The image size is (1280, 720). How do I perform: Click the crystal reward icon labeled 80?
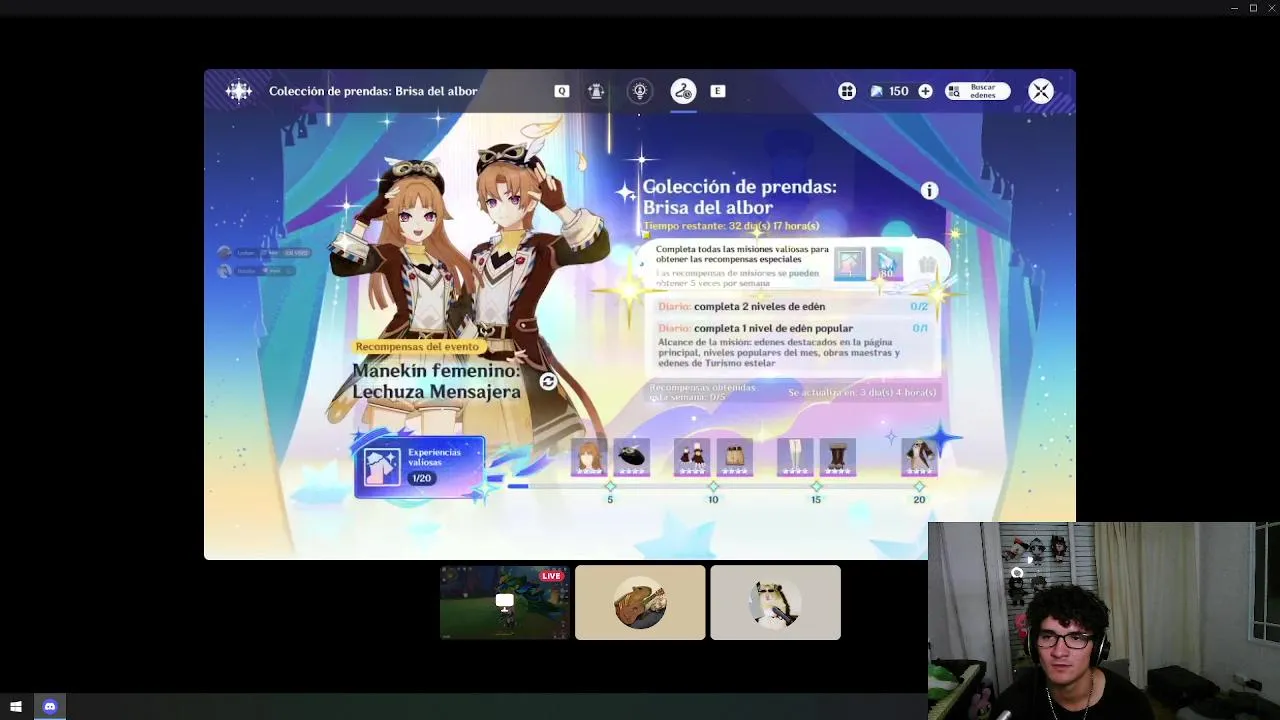(887, 264)
